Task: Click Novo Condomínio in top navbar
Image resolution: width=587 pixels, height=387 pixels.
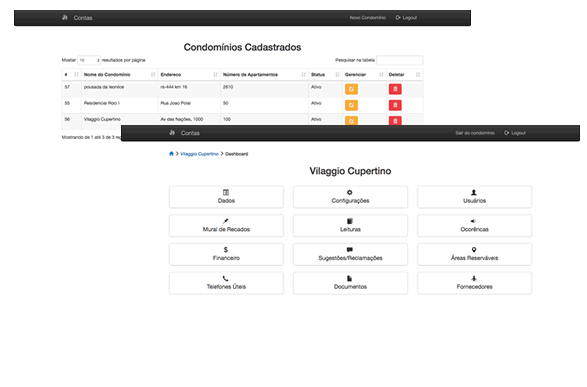Action: click(x=367, y=18)
